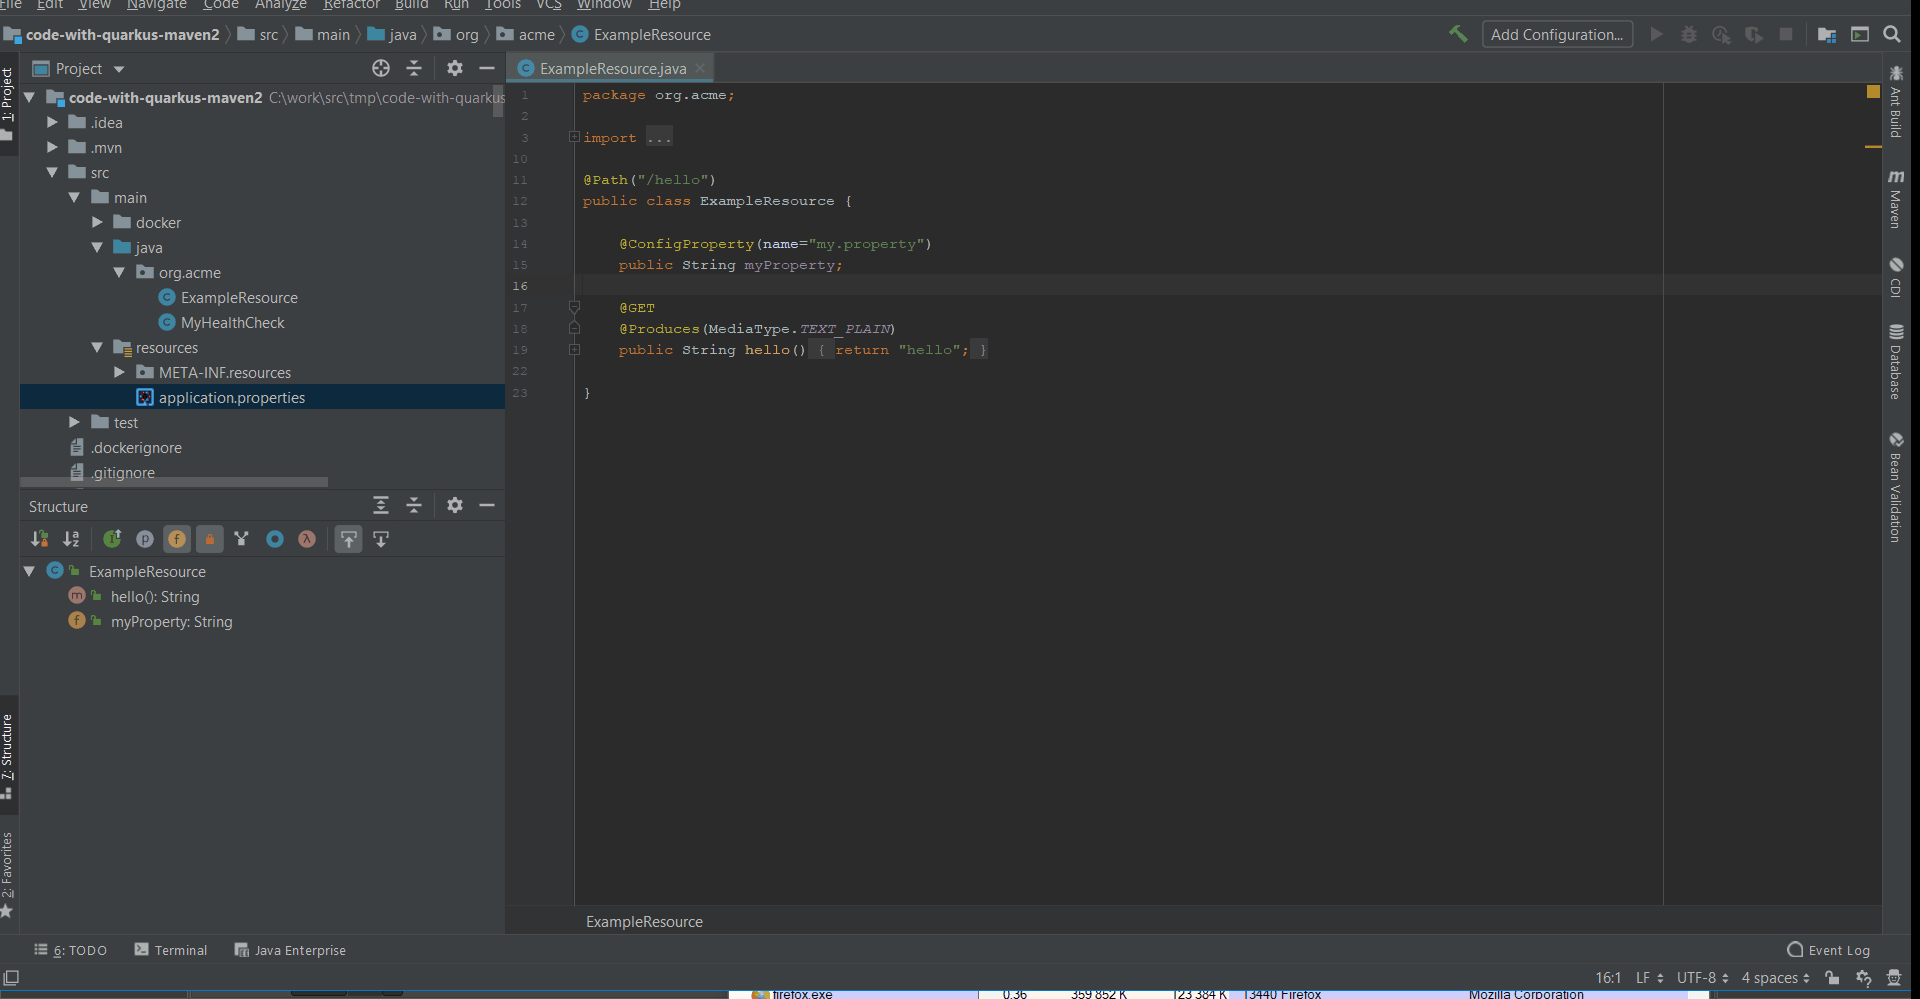The image size is (1920, 999).
Task: Open the Maven tool window
Action: [1897, 200]
